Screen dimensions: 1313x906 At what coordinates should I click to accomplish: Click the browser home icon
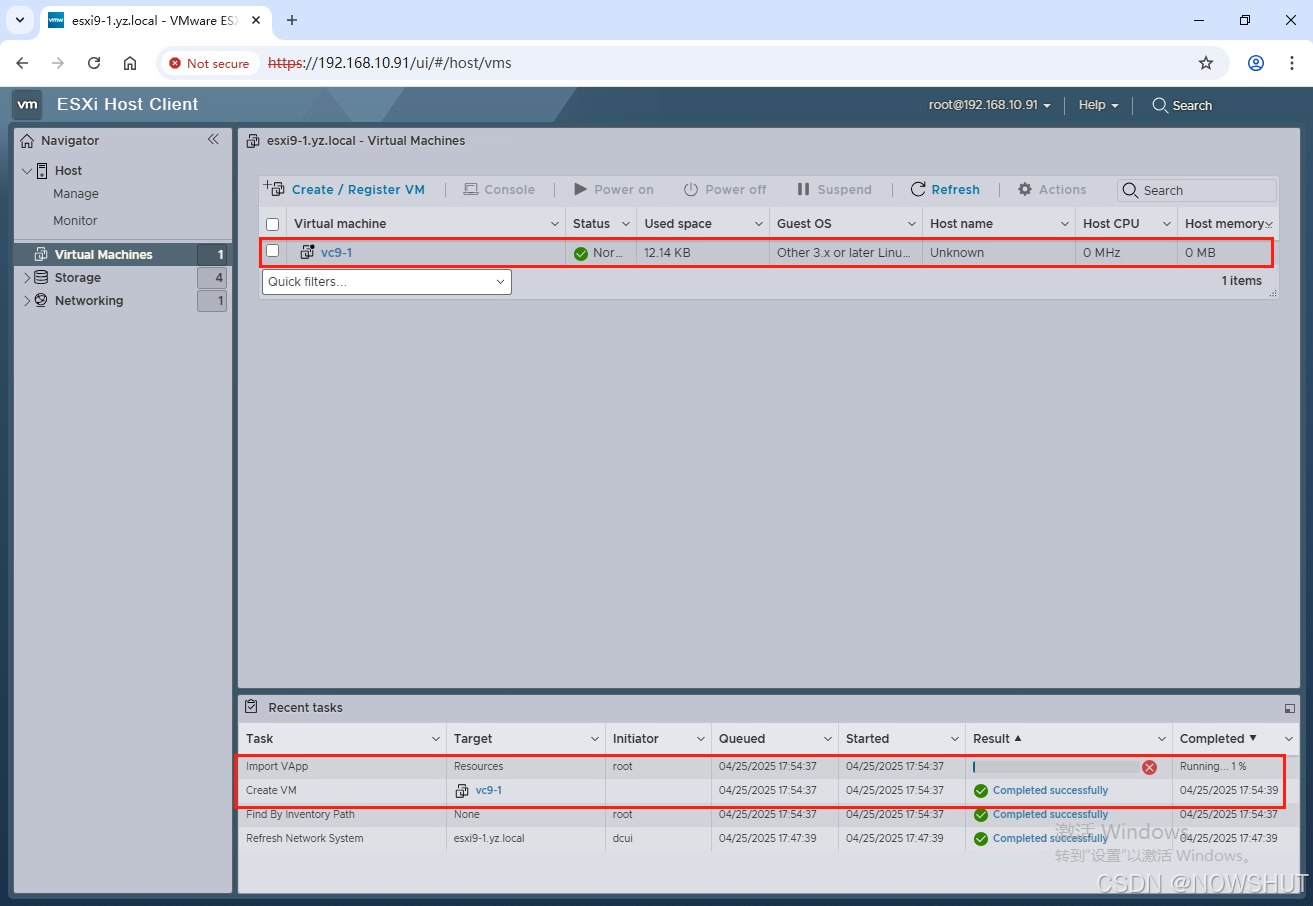point(130,63)
